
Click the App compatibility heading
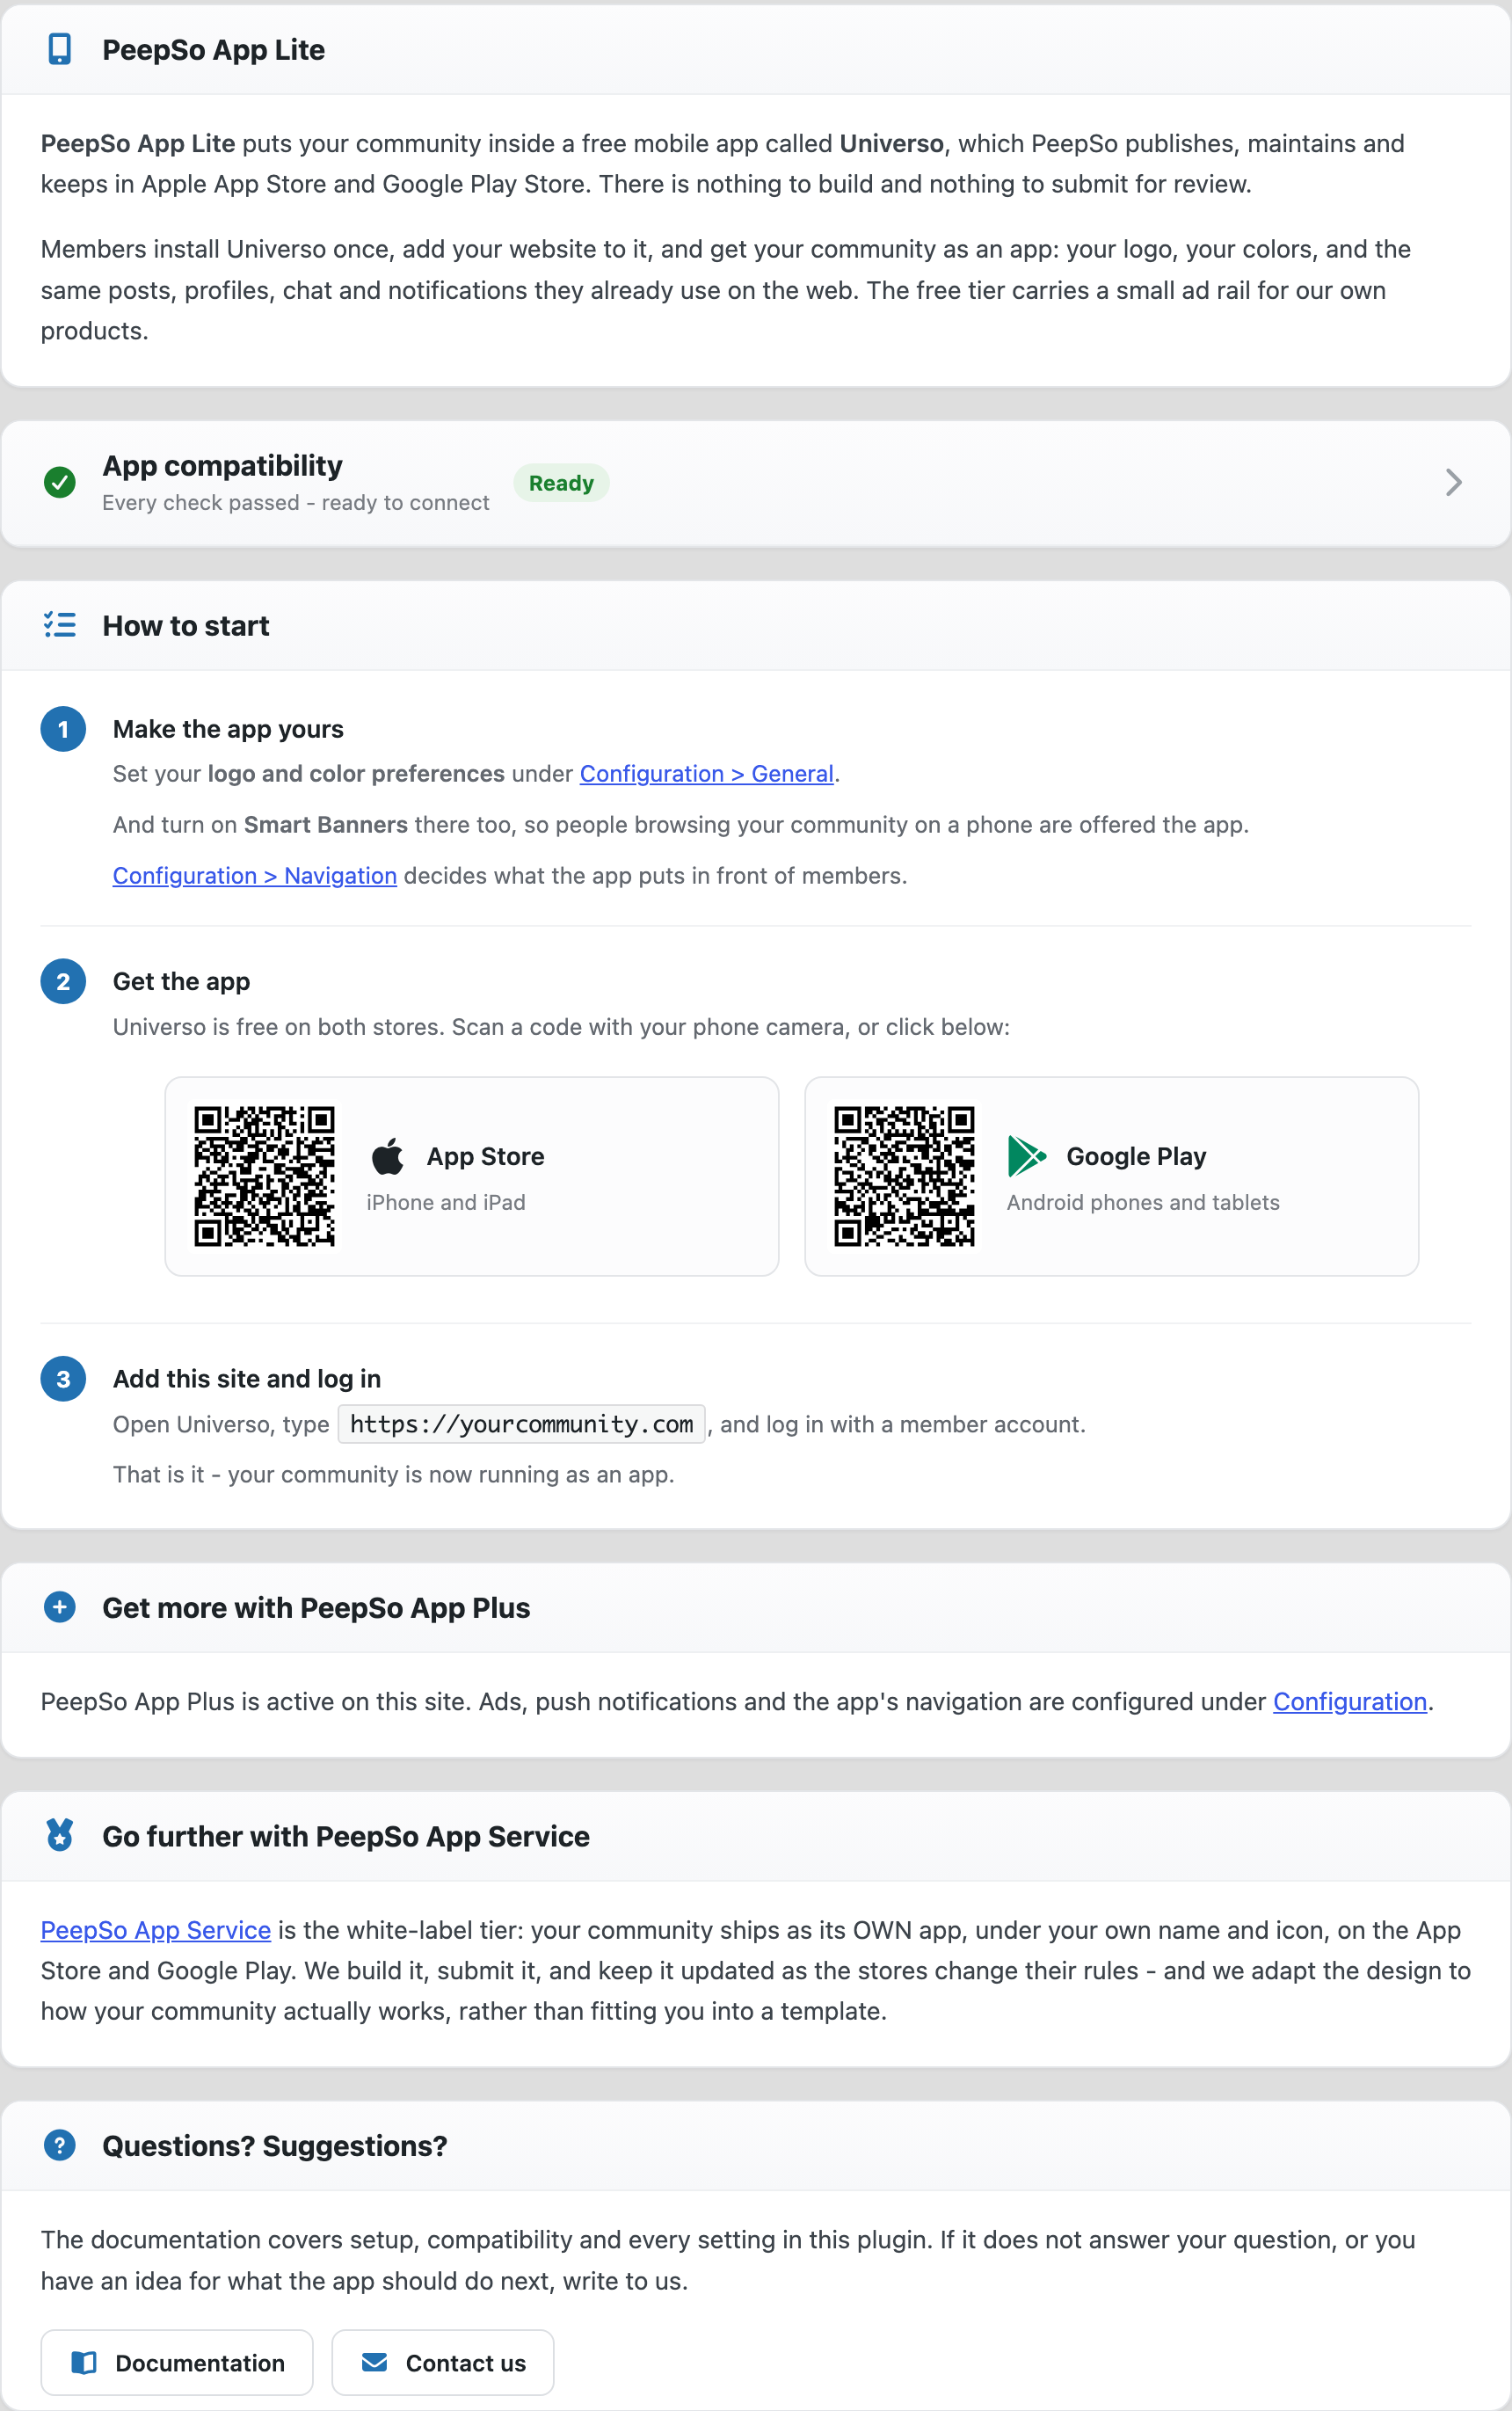pyautogui.click(x=222, y=466)
